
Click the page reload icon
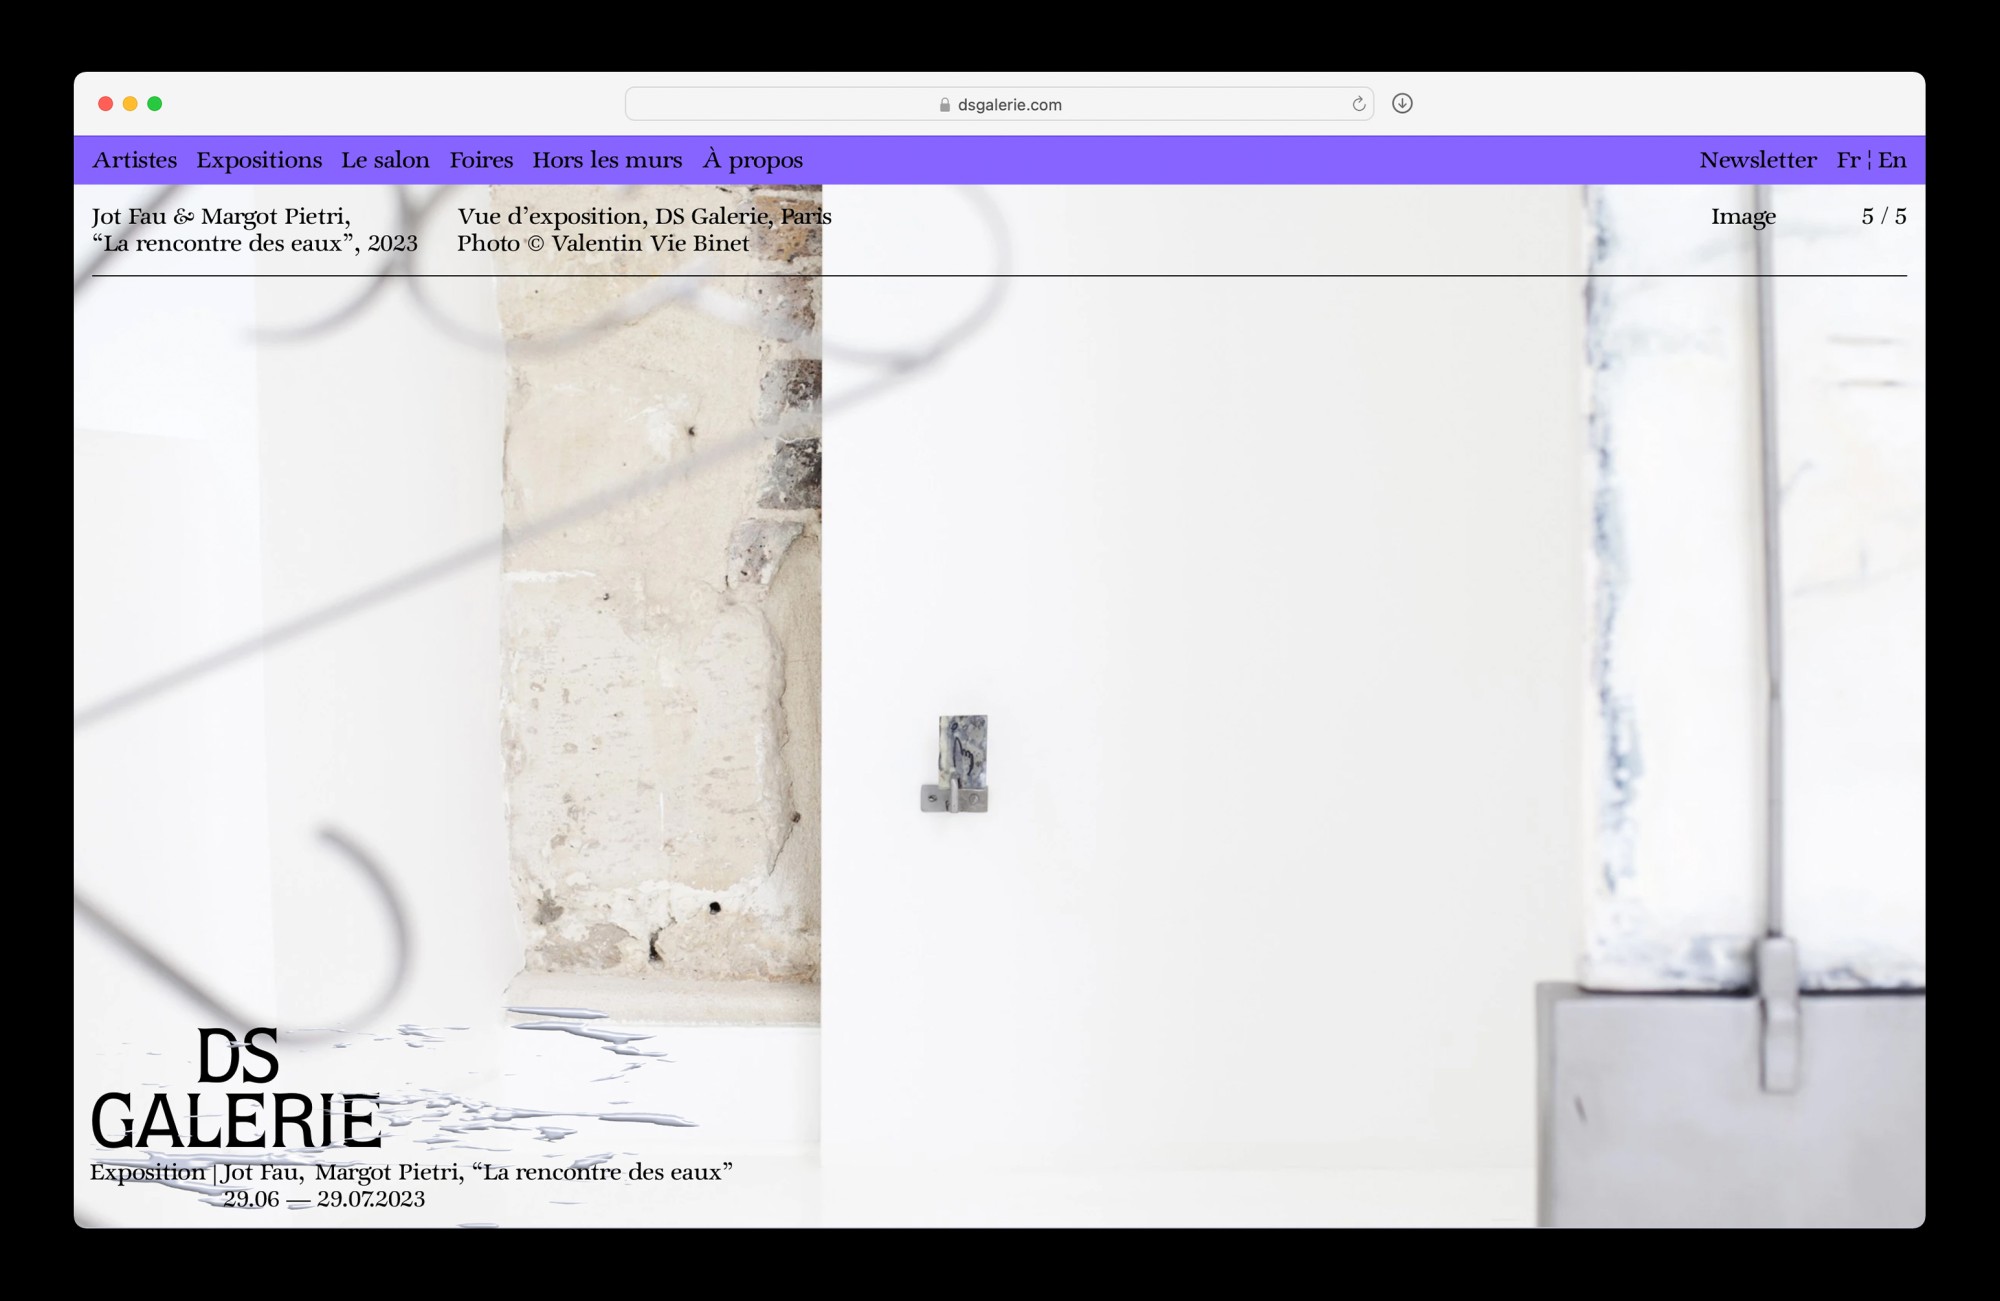click(1358, 104)
